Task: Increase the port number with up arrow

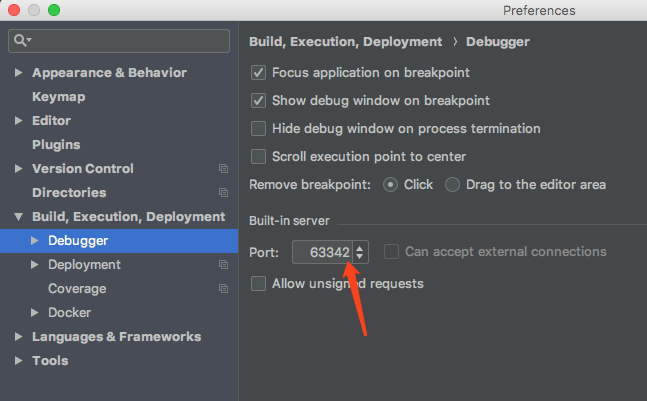Action: click(x=360, y=247)
